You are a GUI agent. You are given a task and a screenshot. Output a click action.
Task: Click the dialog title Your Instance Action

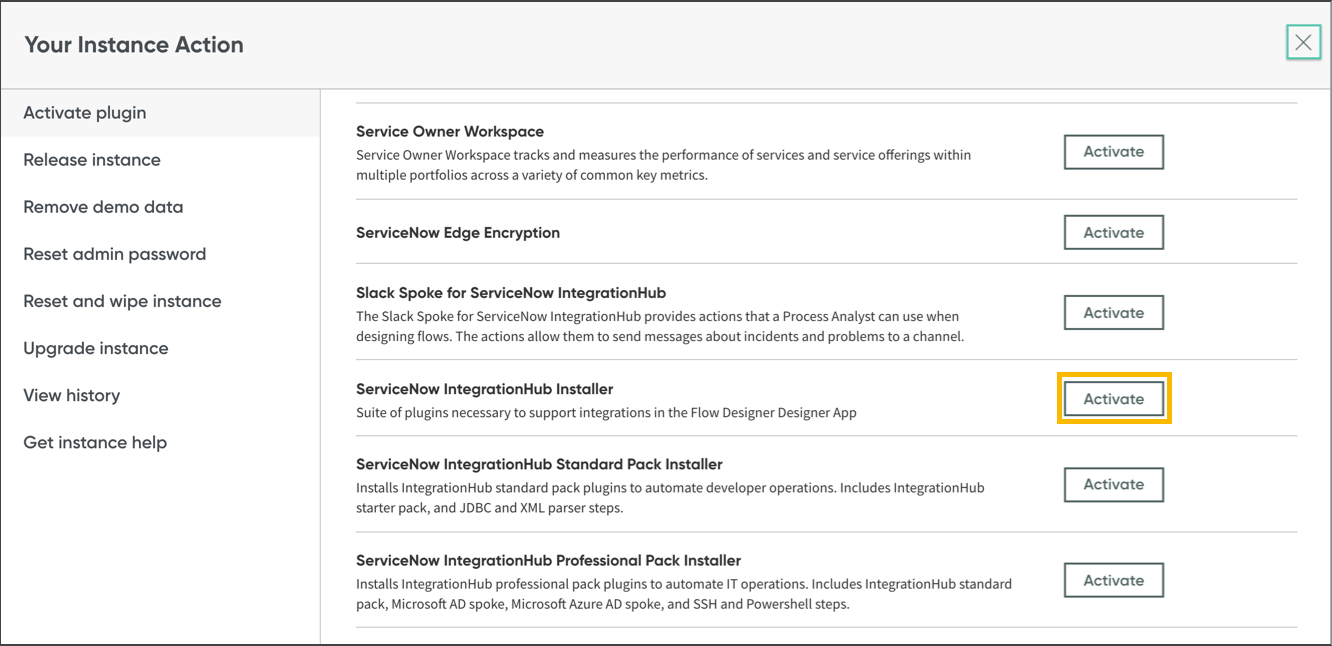pos(133,44)
